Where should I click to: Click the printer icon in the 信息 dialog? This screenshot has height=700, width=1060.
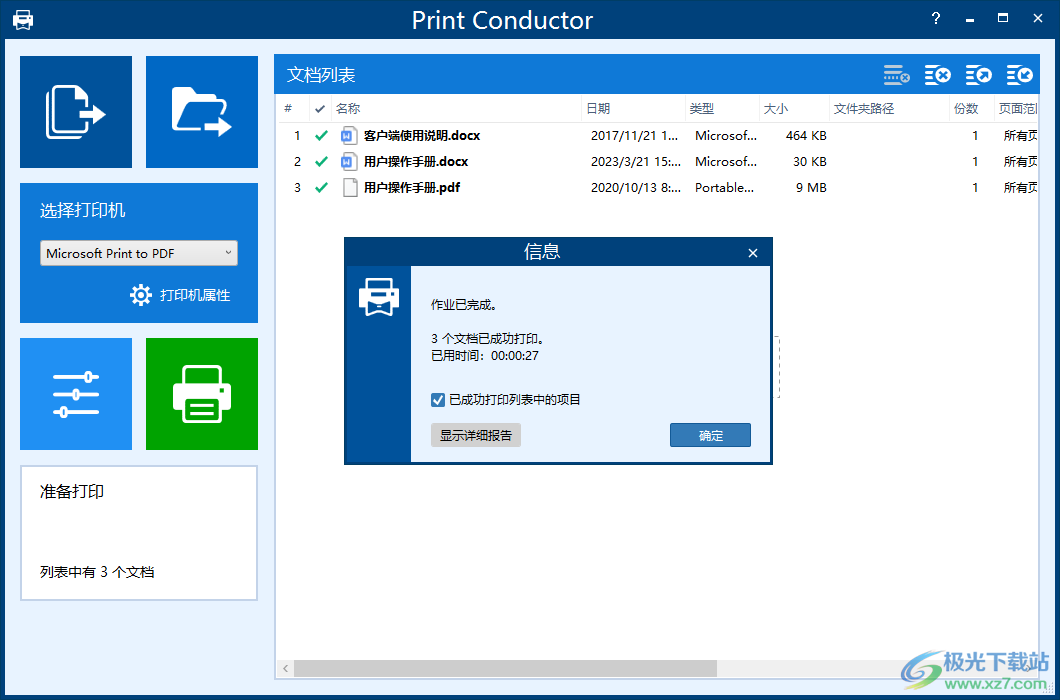pyautogui.click(x=379, y=296)
